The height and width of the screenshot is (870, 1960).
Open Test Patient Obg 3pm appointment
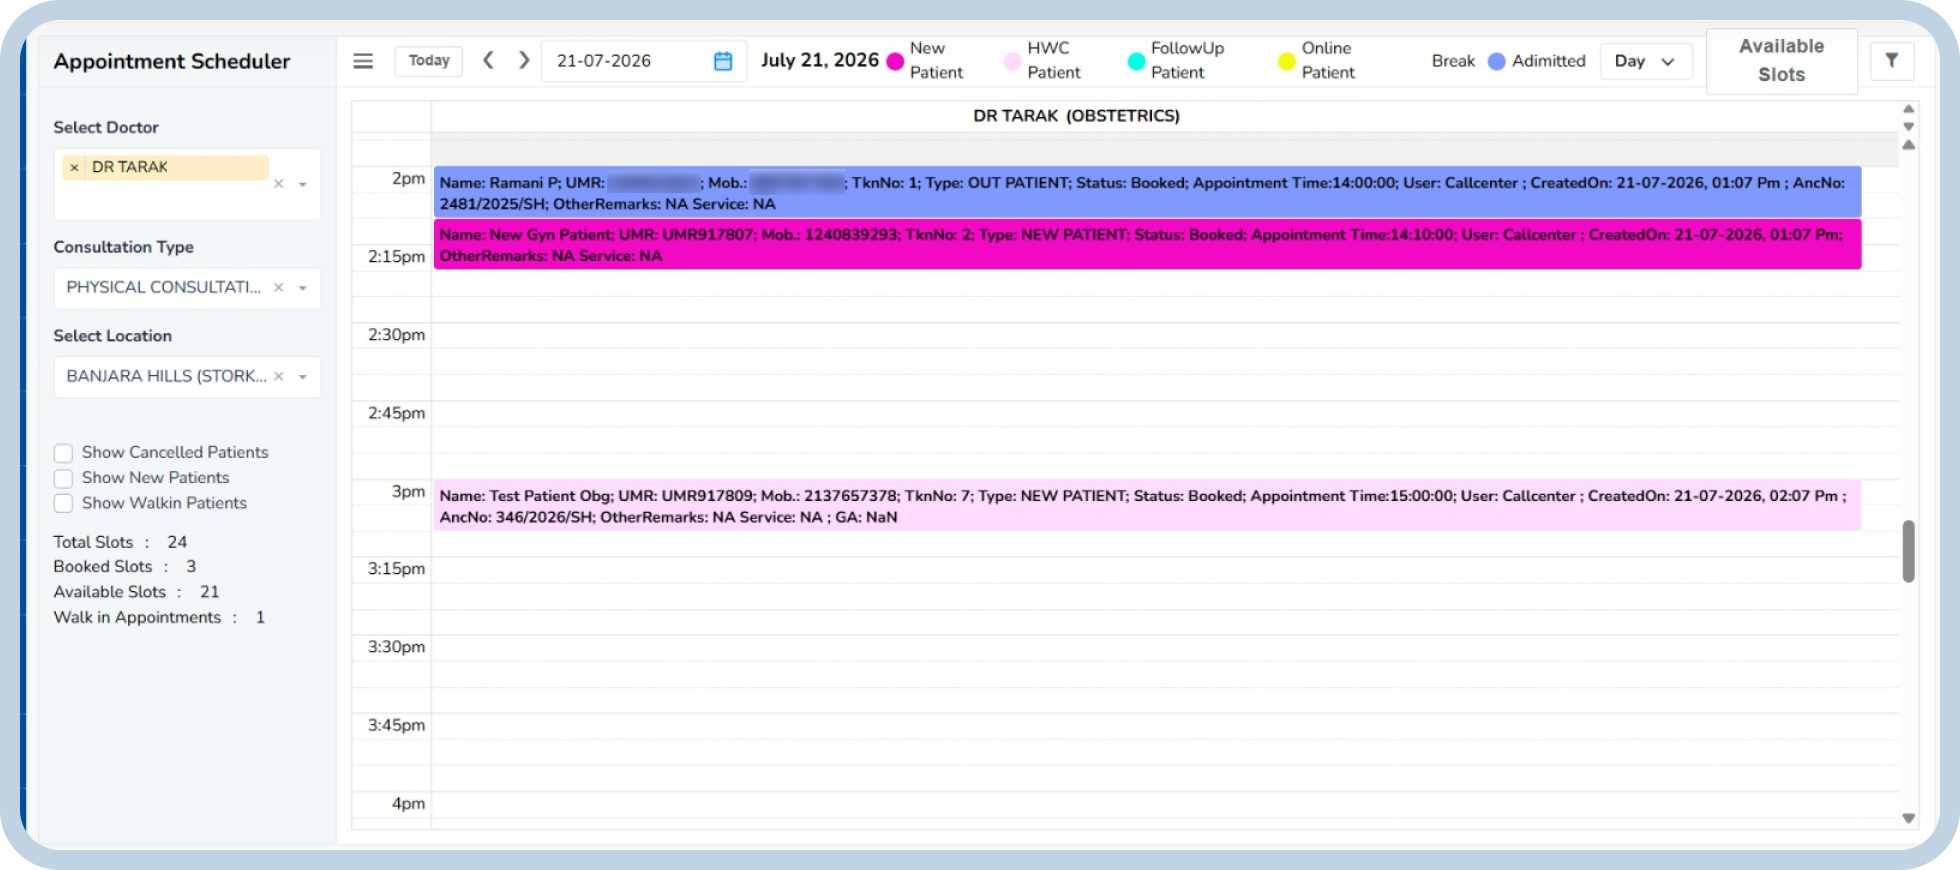point(1147,505)
